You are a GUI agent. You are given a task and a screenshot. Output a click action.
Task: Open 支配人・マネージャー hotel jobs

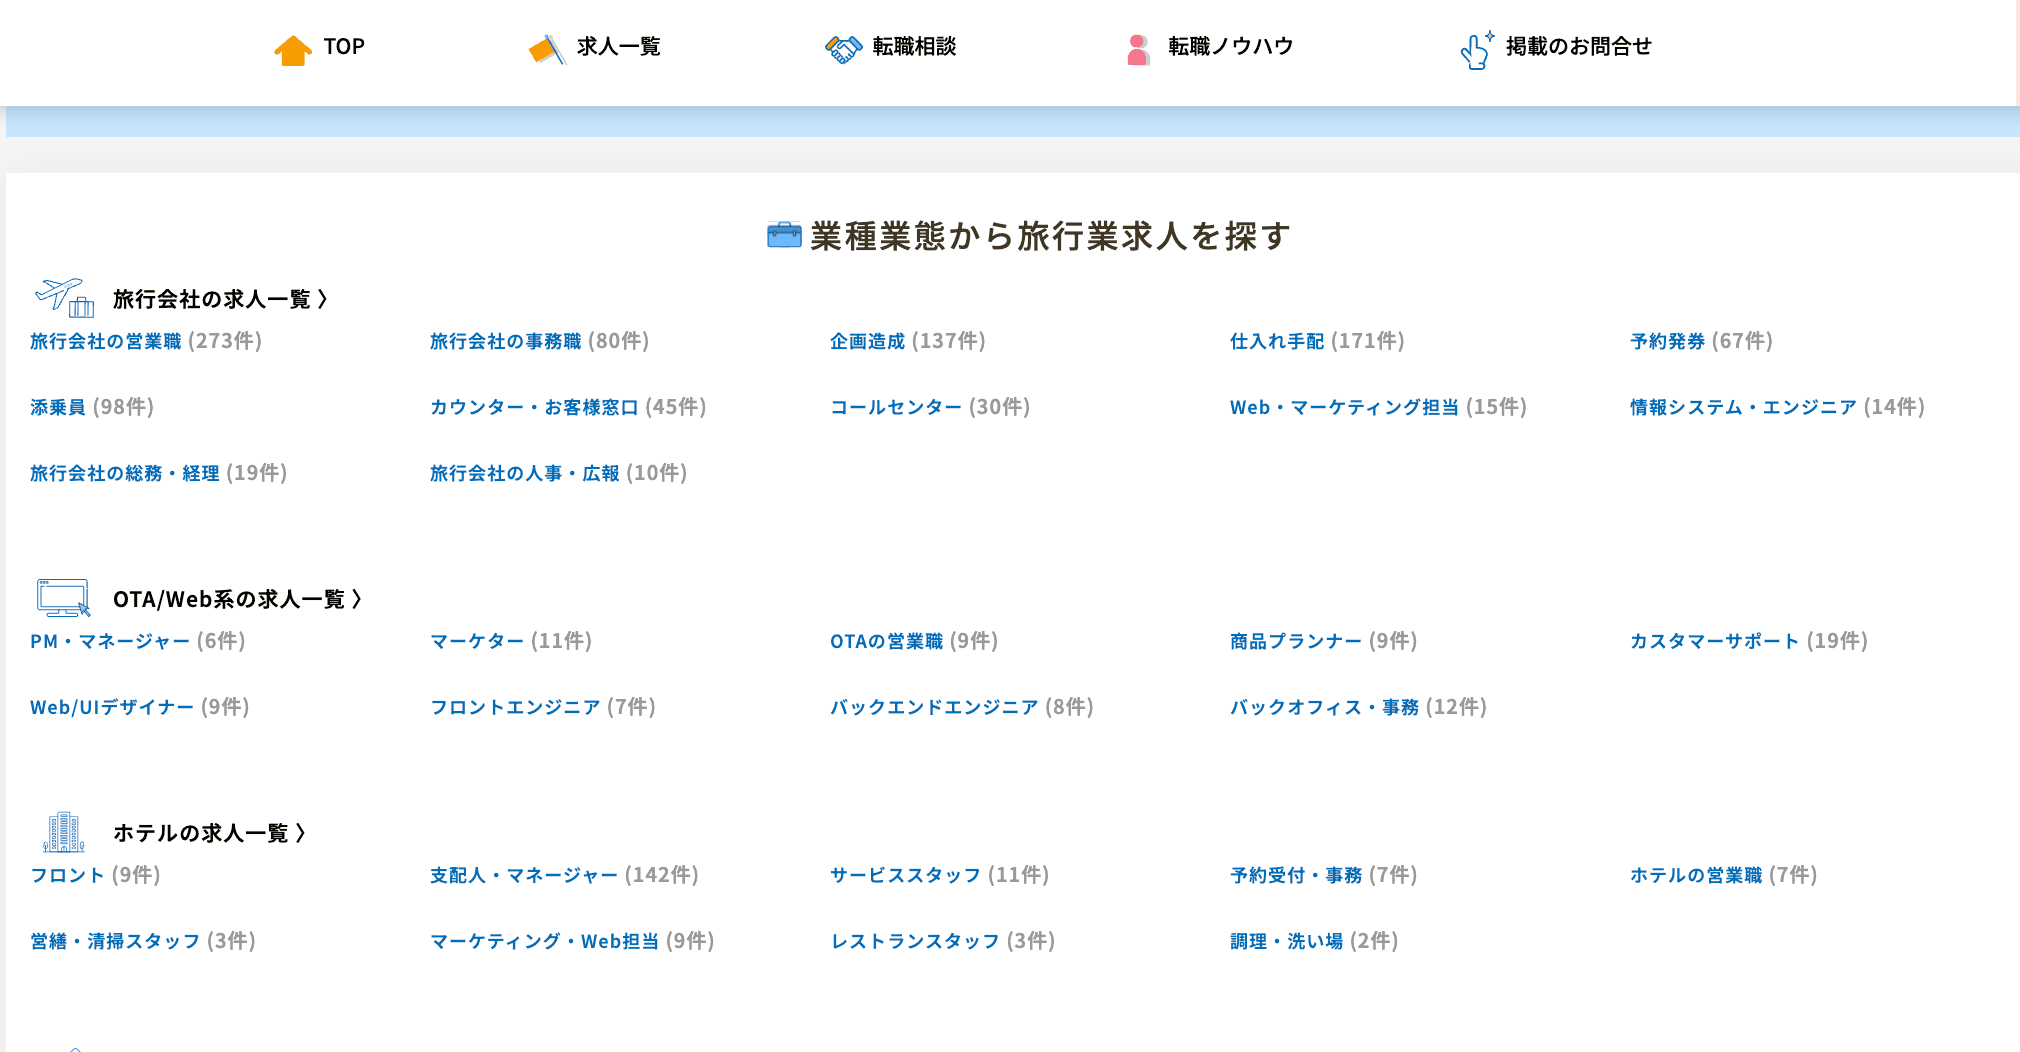click(524, 876)
